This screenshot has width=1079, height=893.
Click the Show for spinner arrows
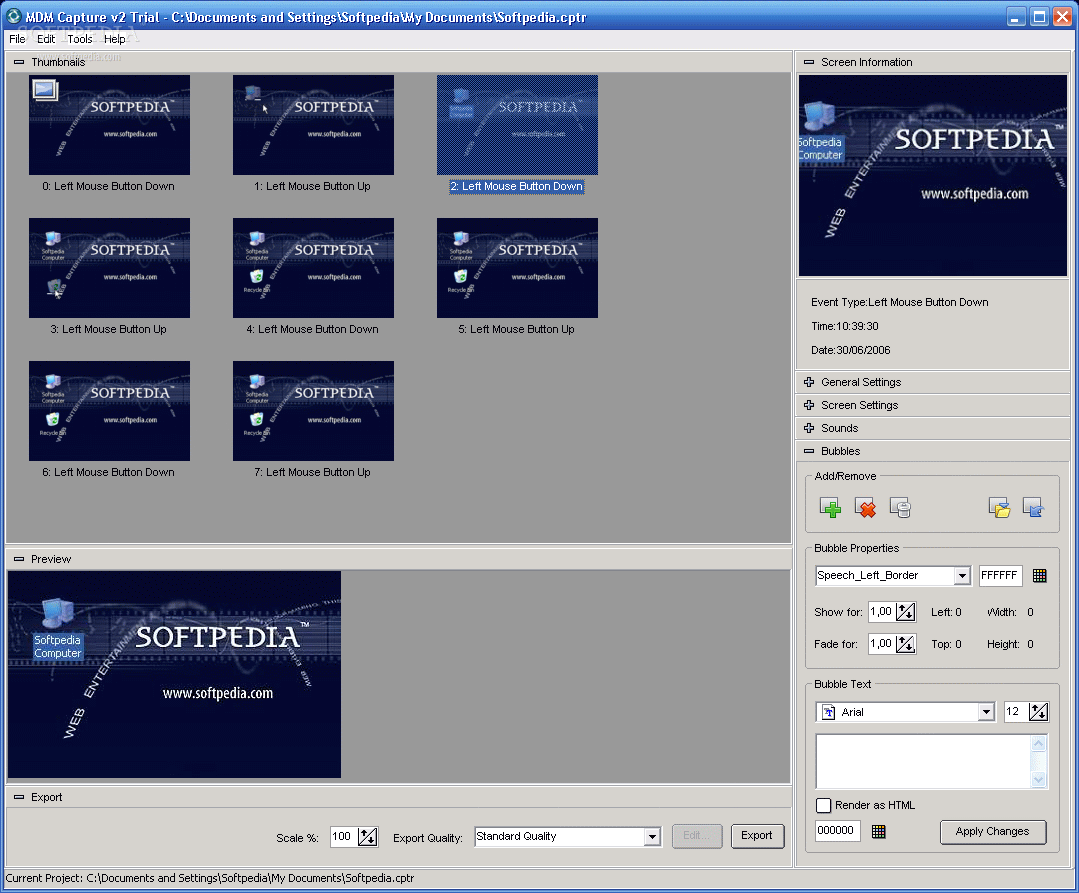(x=906, y=612)
